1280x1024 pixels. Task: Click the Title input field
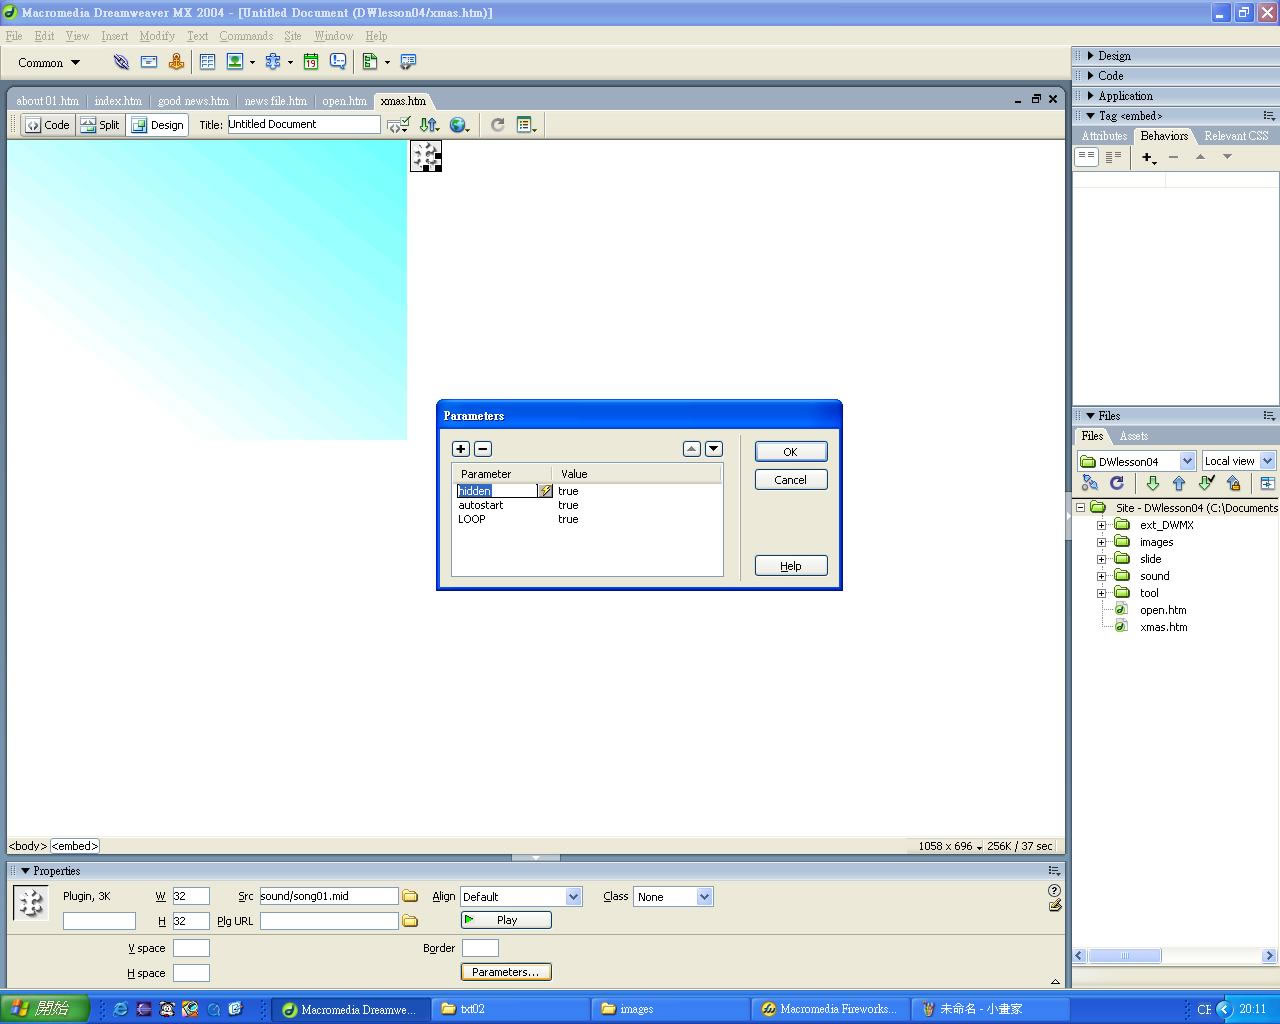pos(304,124)
